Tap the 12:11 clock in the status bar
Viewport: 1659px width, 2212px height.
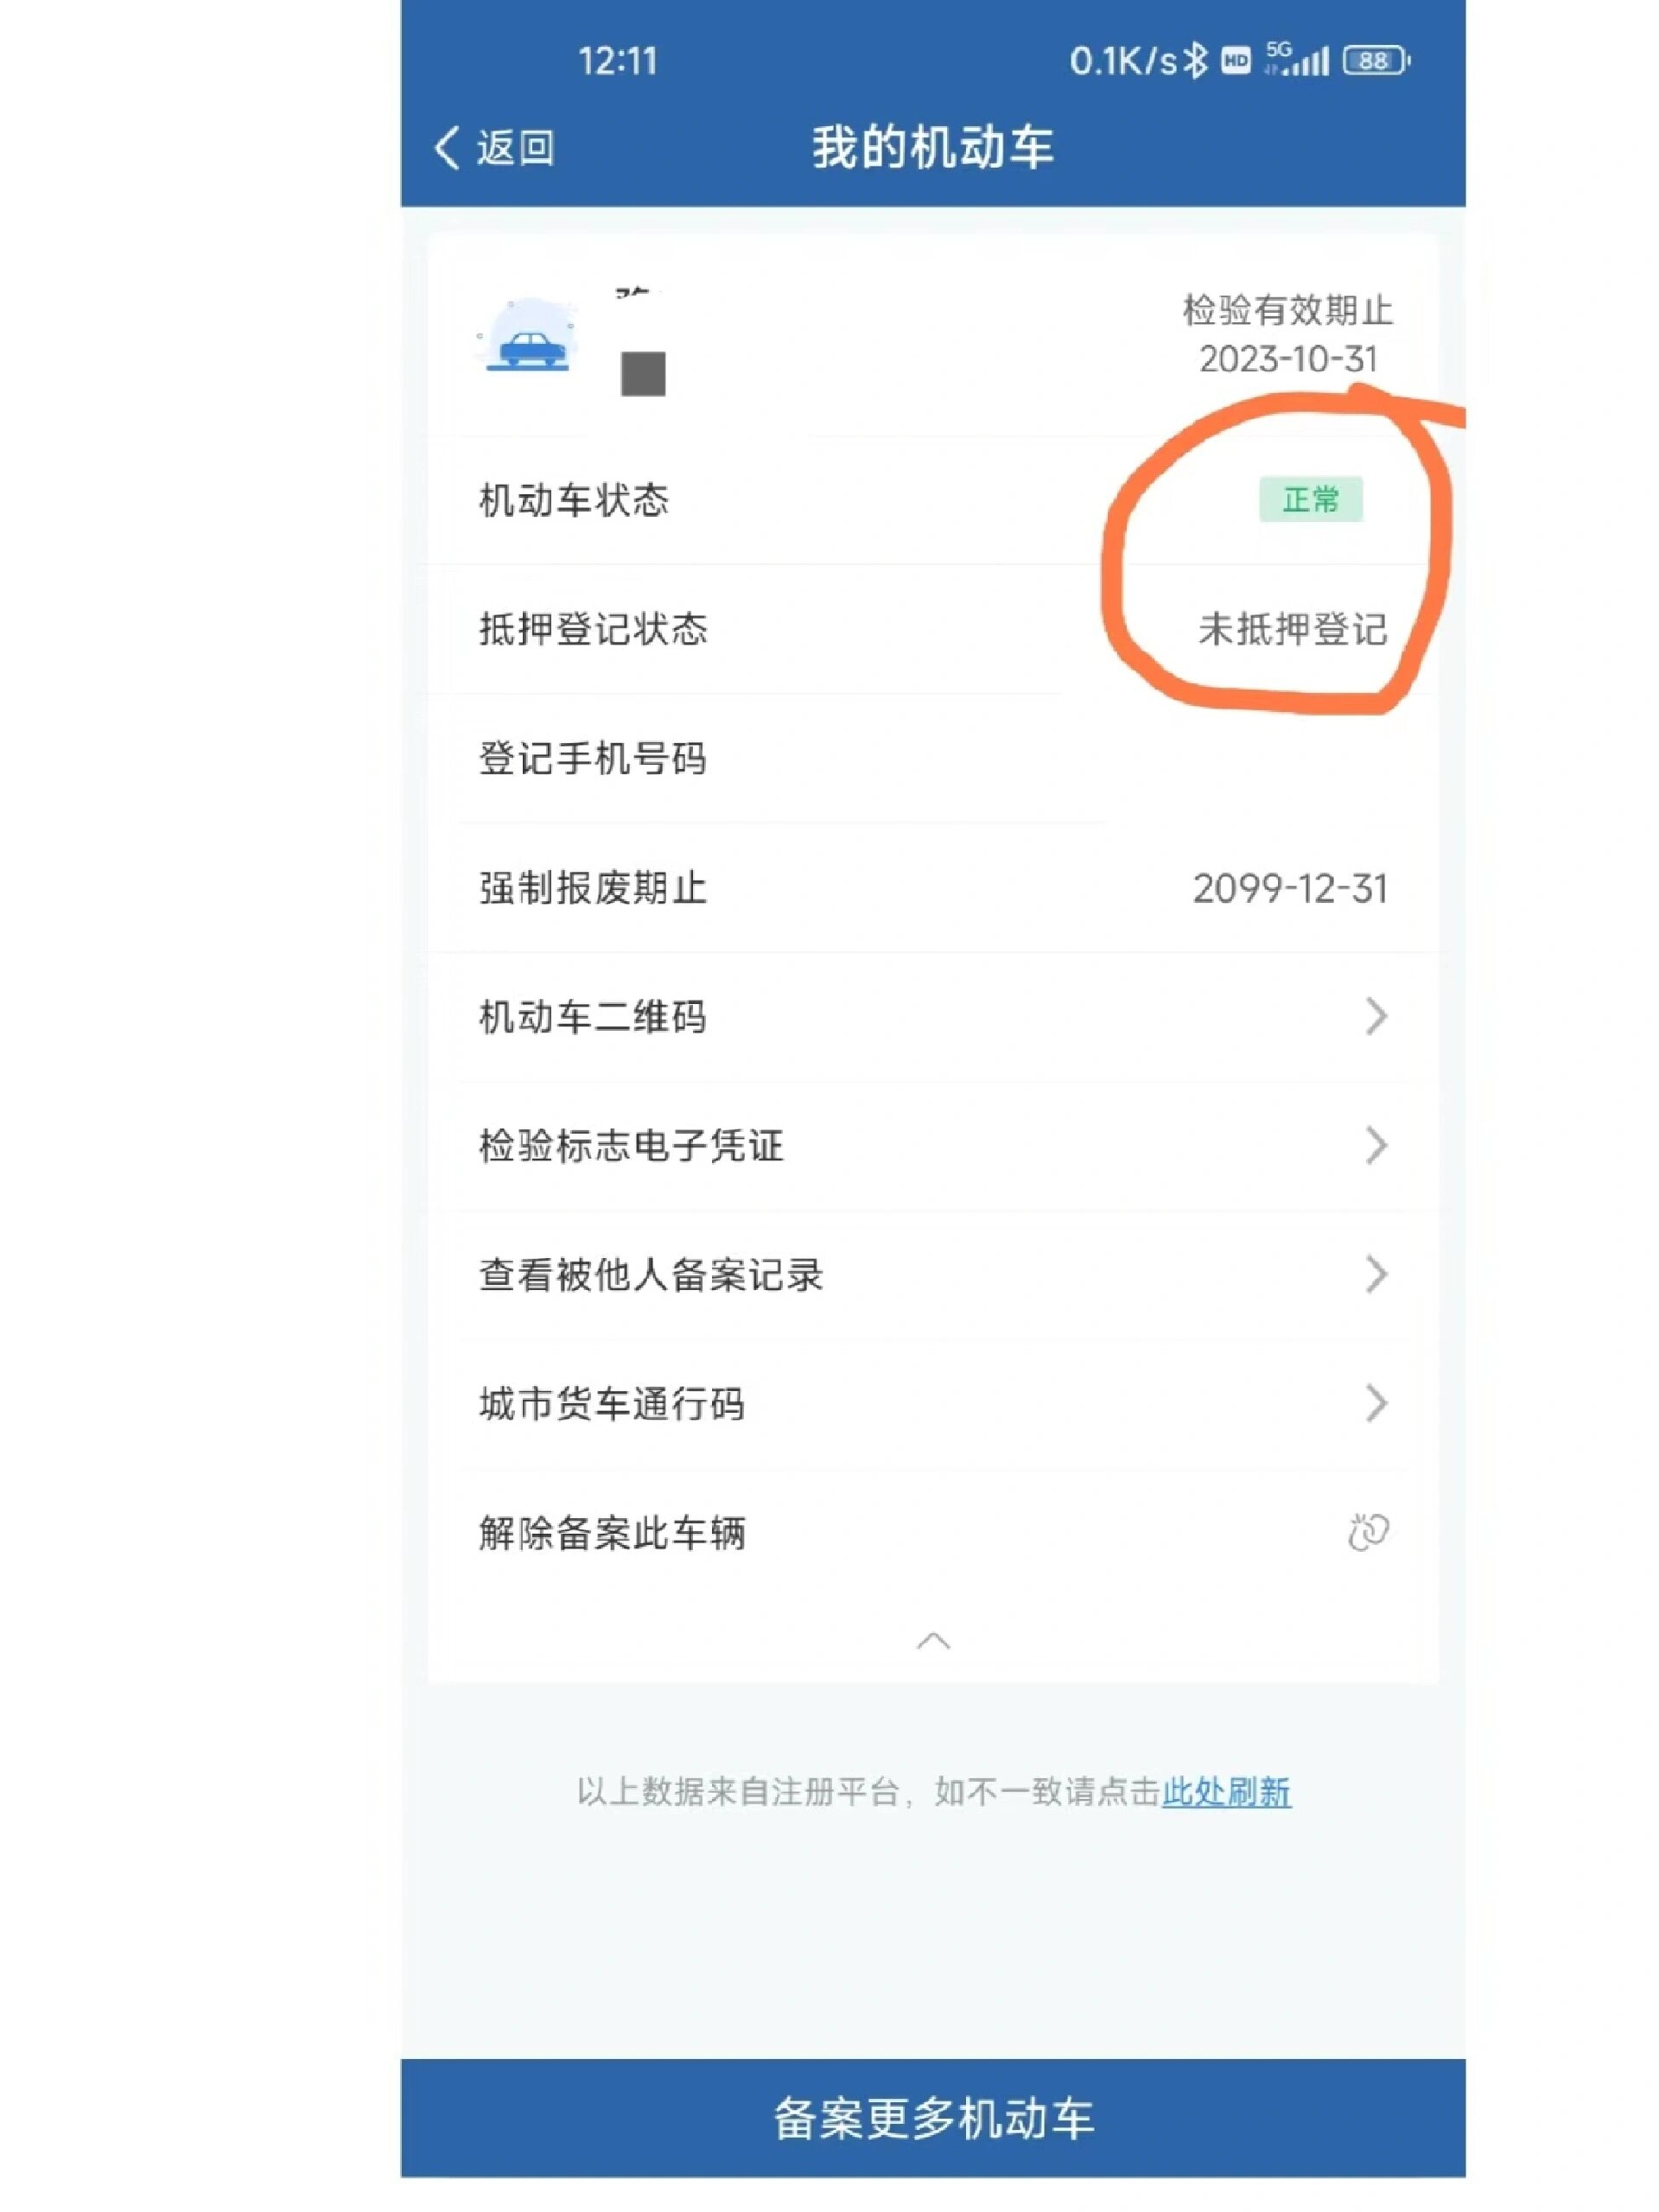pos(618,61)
